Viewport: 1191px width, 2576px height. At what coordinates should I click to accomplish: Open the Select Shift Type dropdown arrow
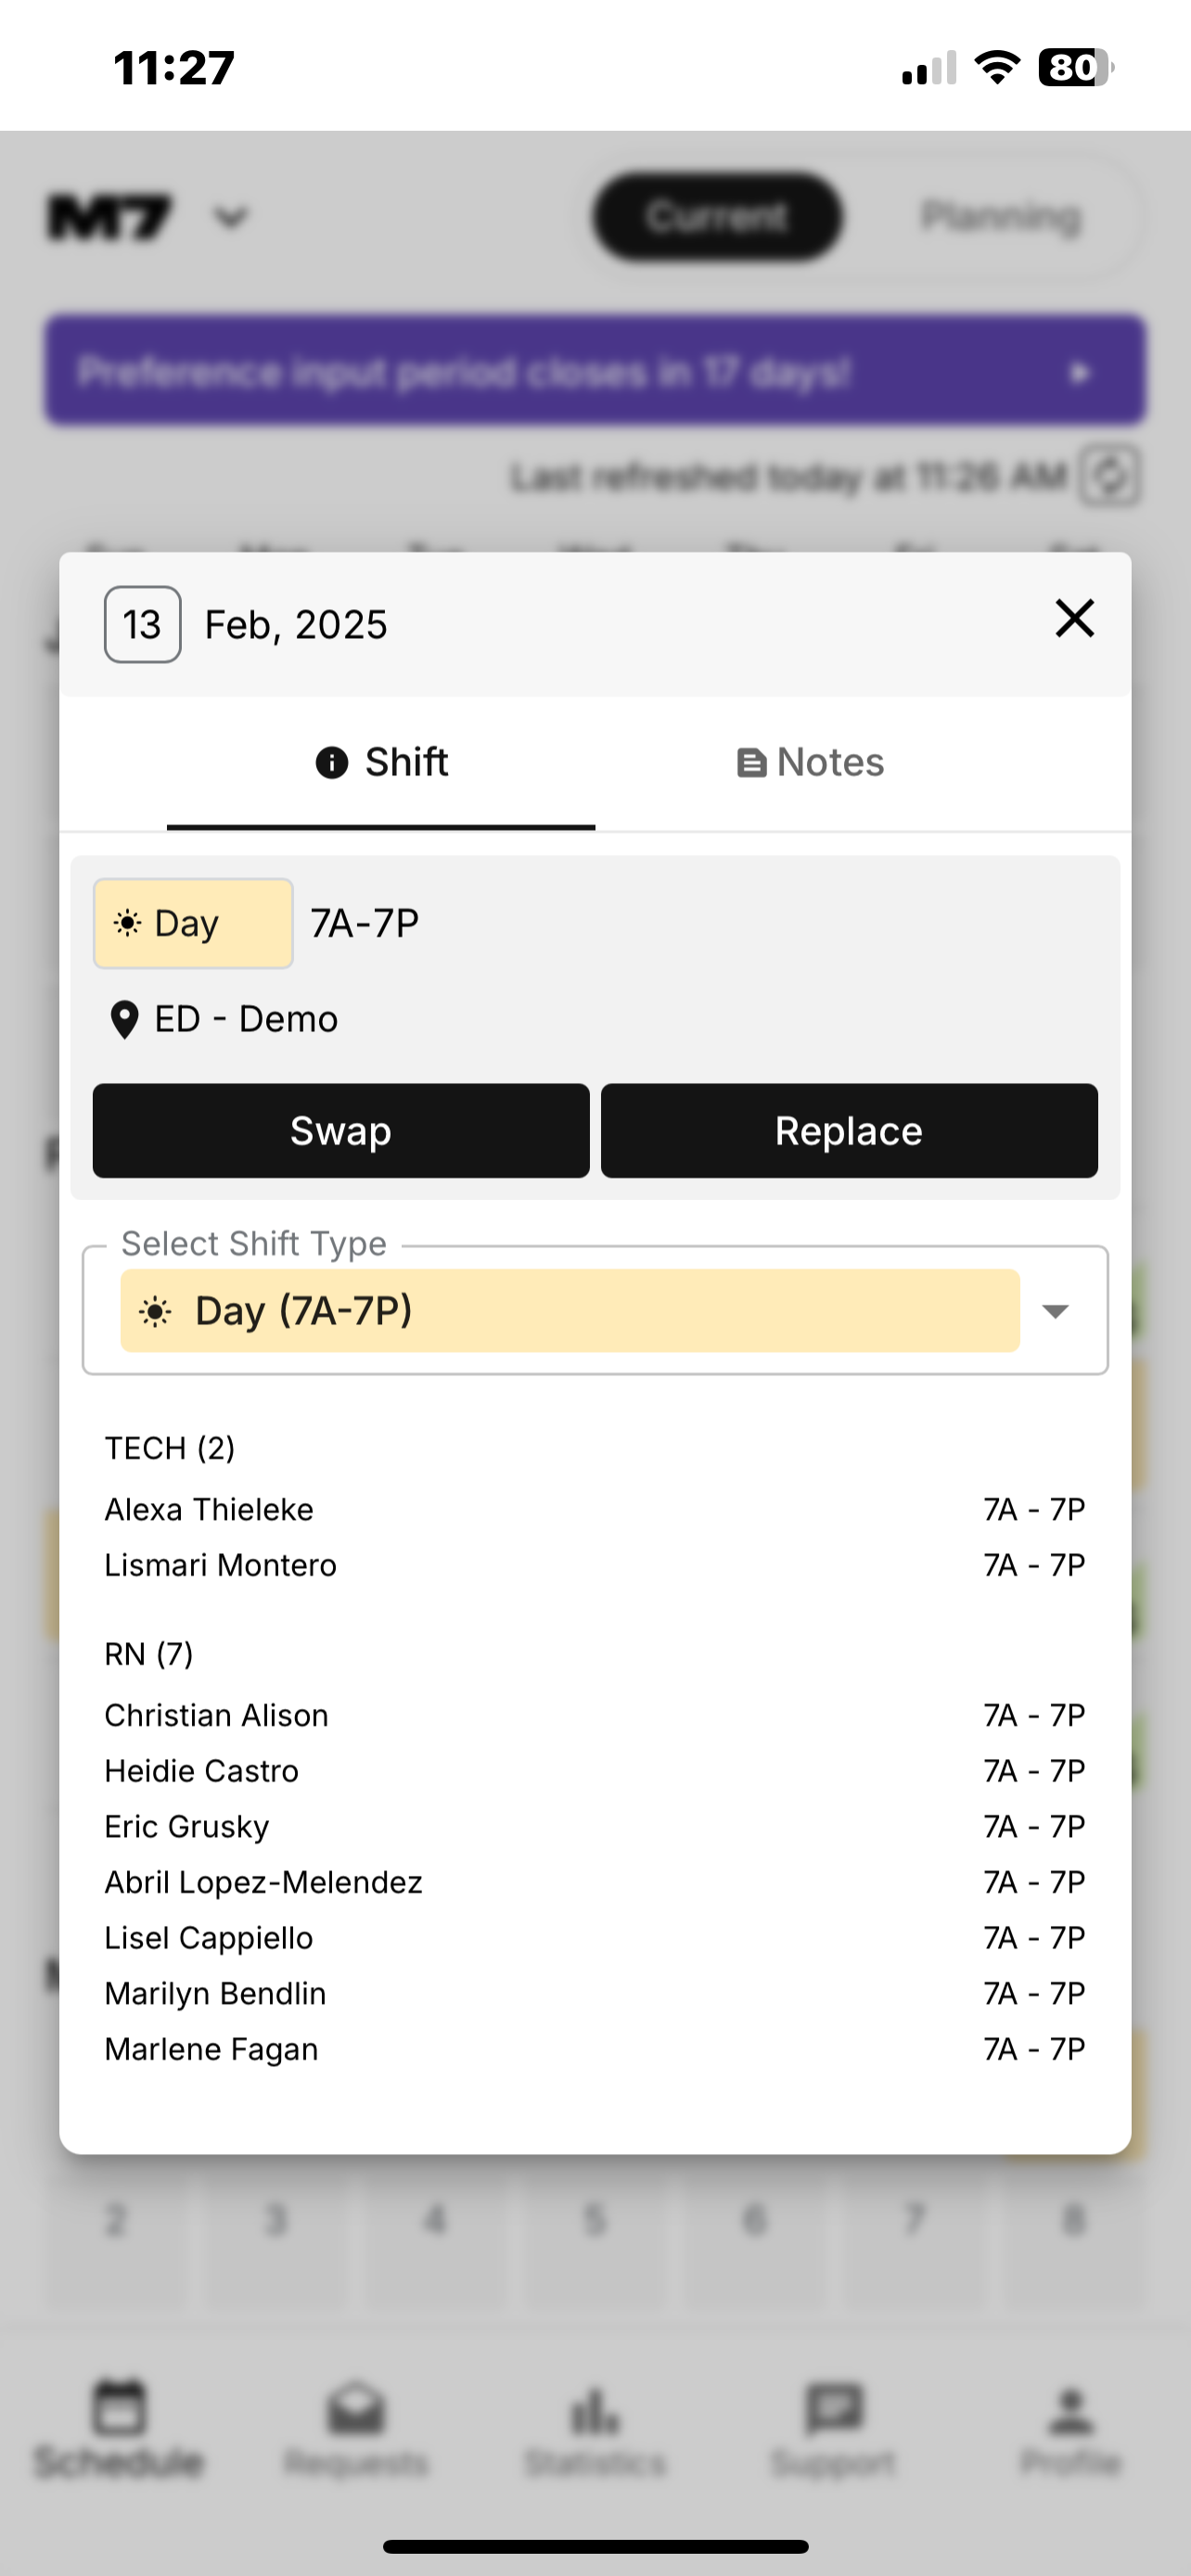pyautogui.click(x=1055, y=1311)
